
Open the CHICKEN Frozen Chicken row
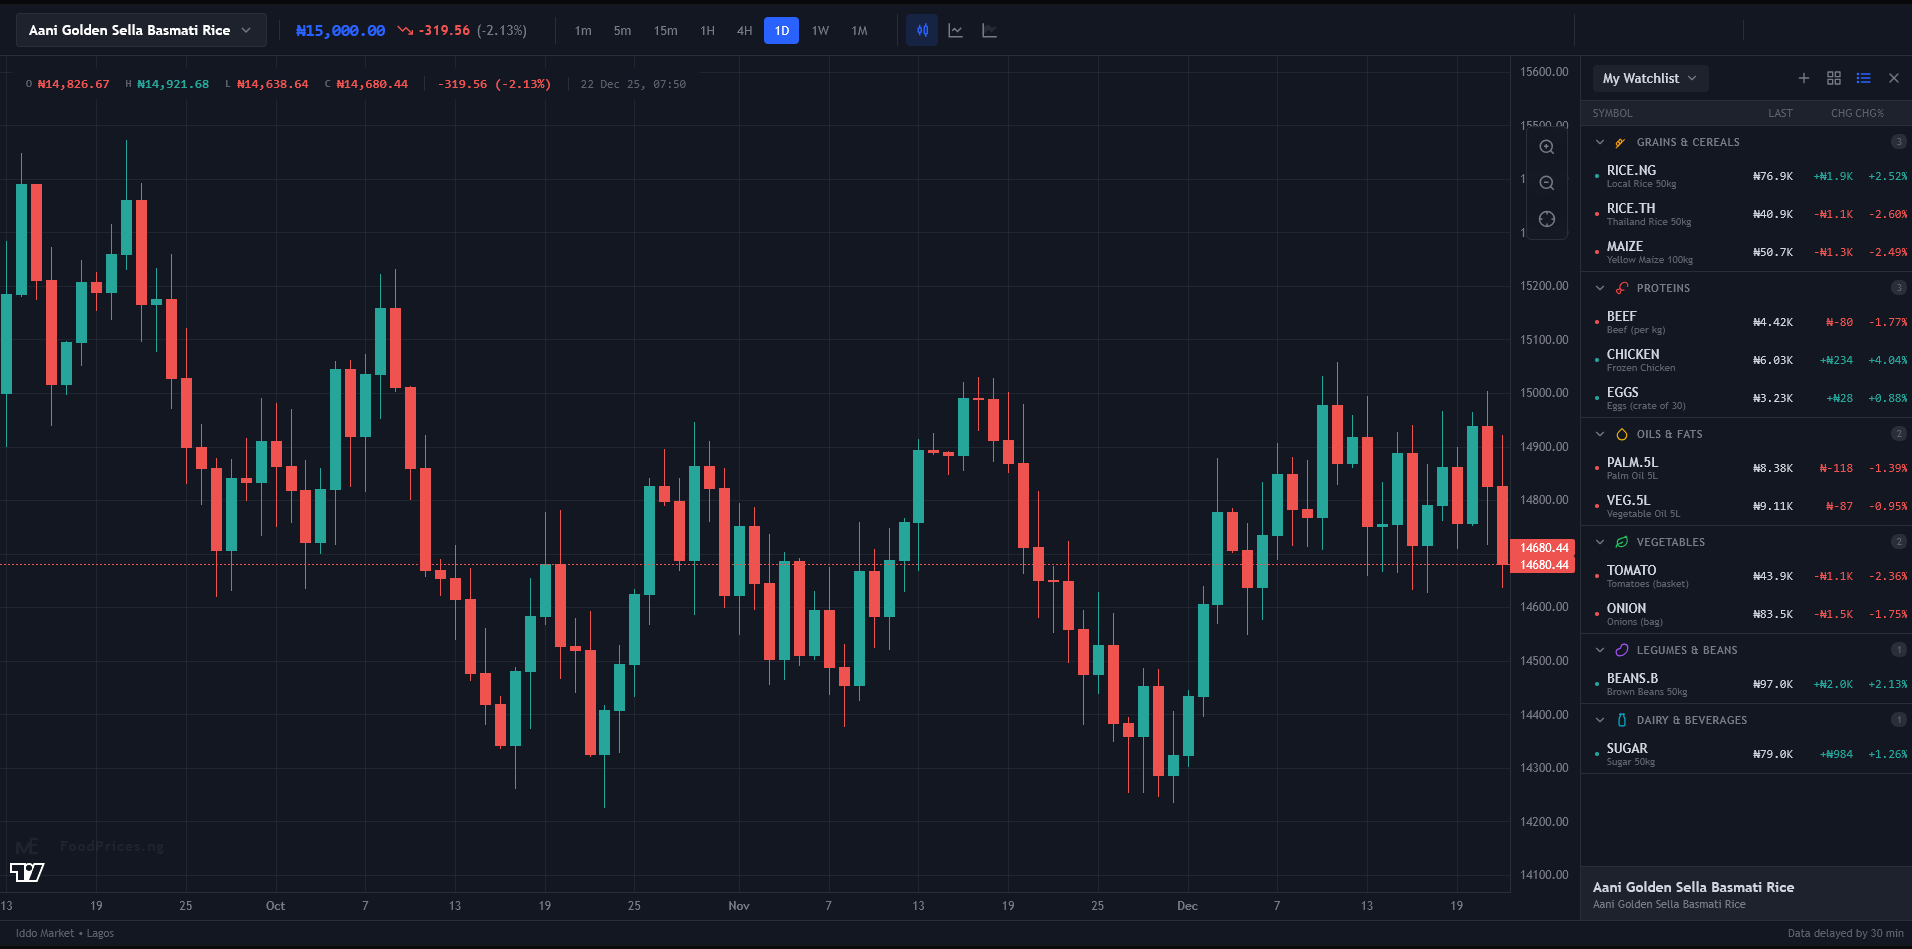tap(1746, 360)
